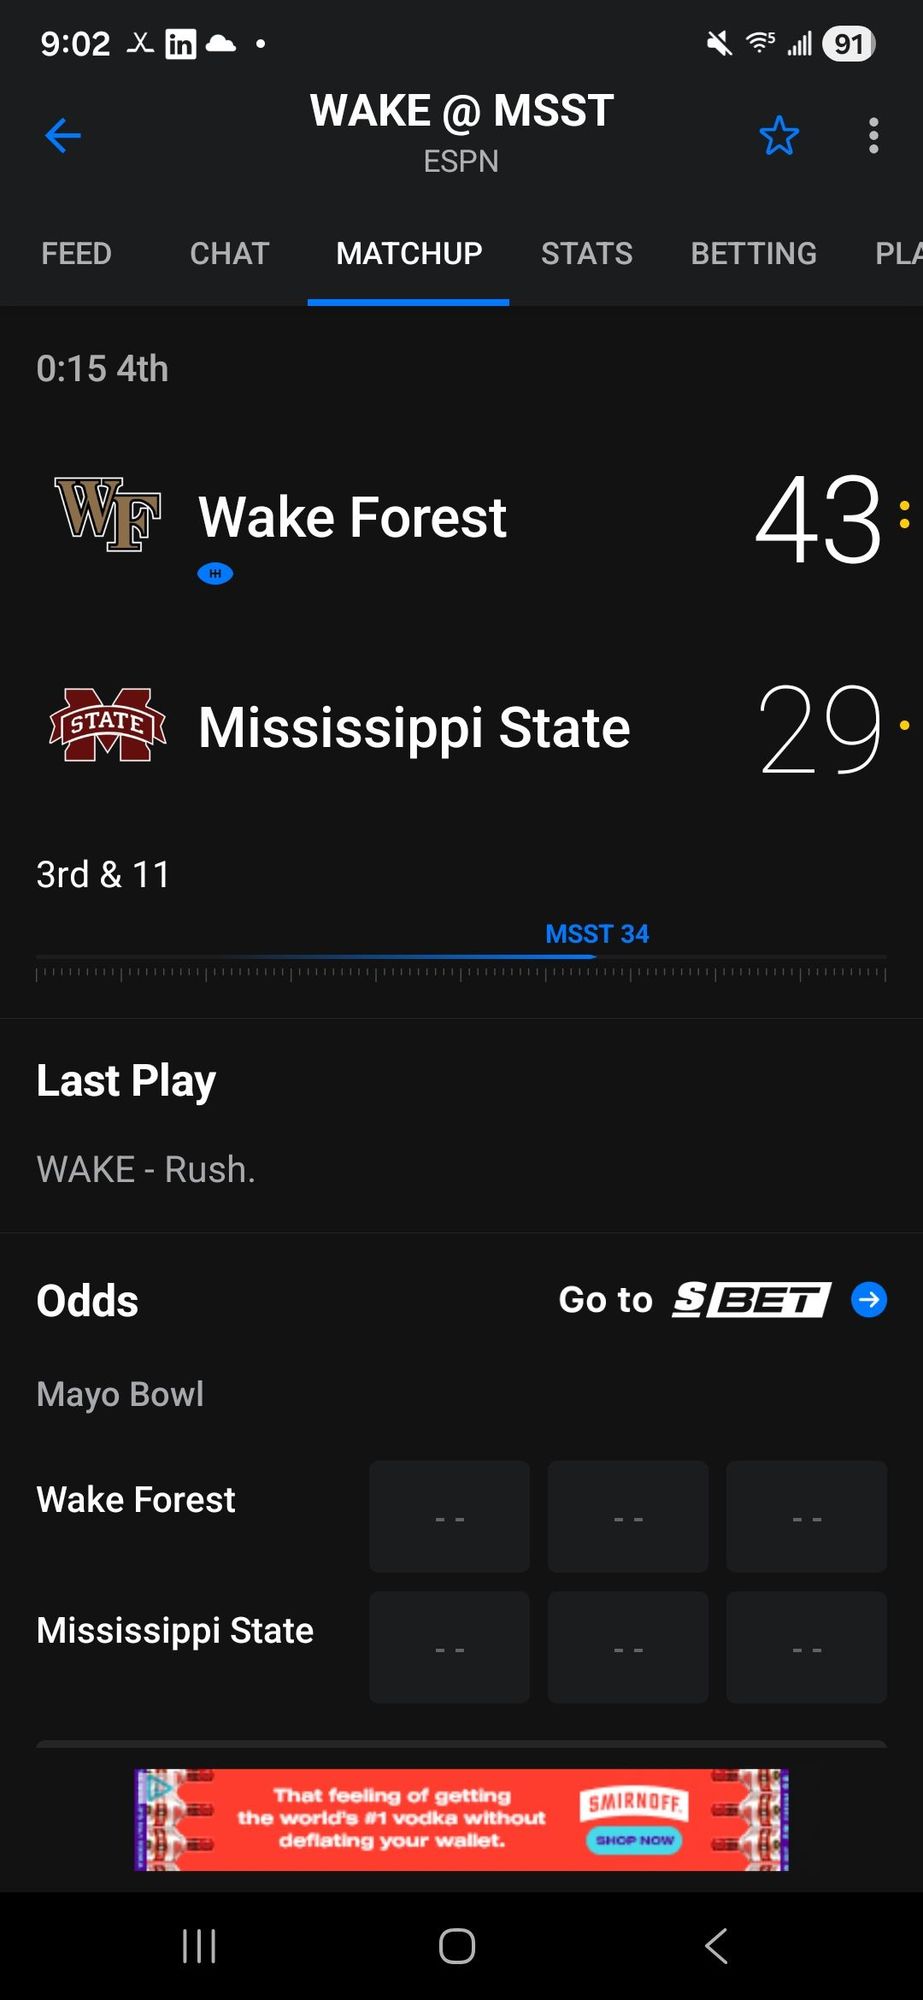Tap the blue back arrow
The image size is (923, 2000).
63,135
